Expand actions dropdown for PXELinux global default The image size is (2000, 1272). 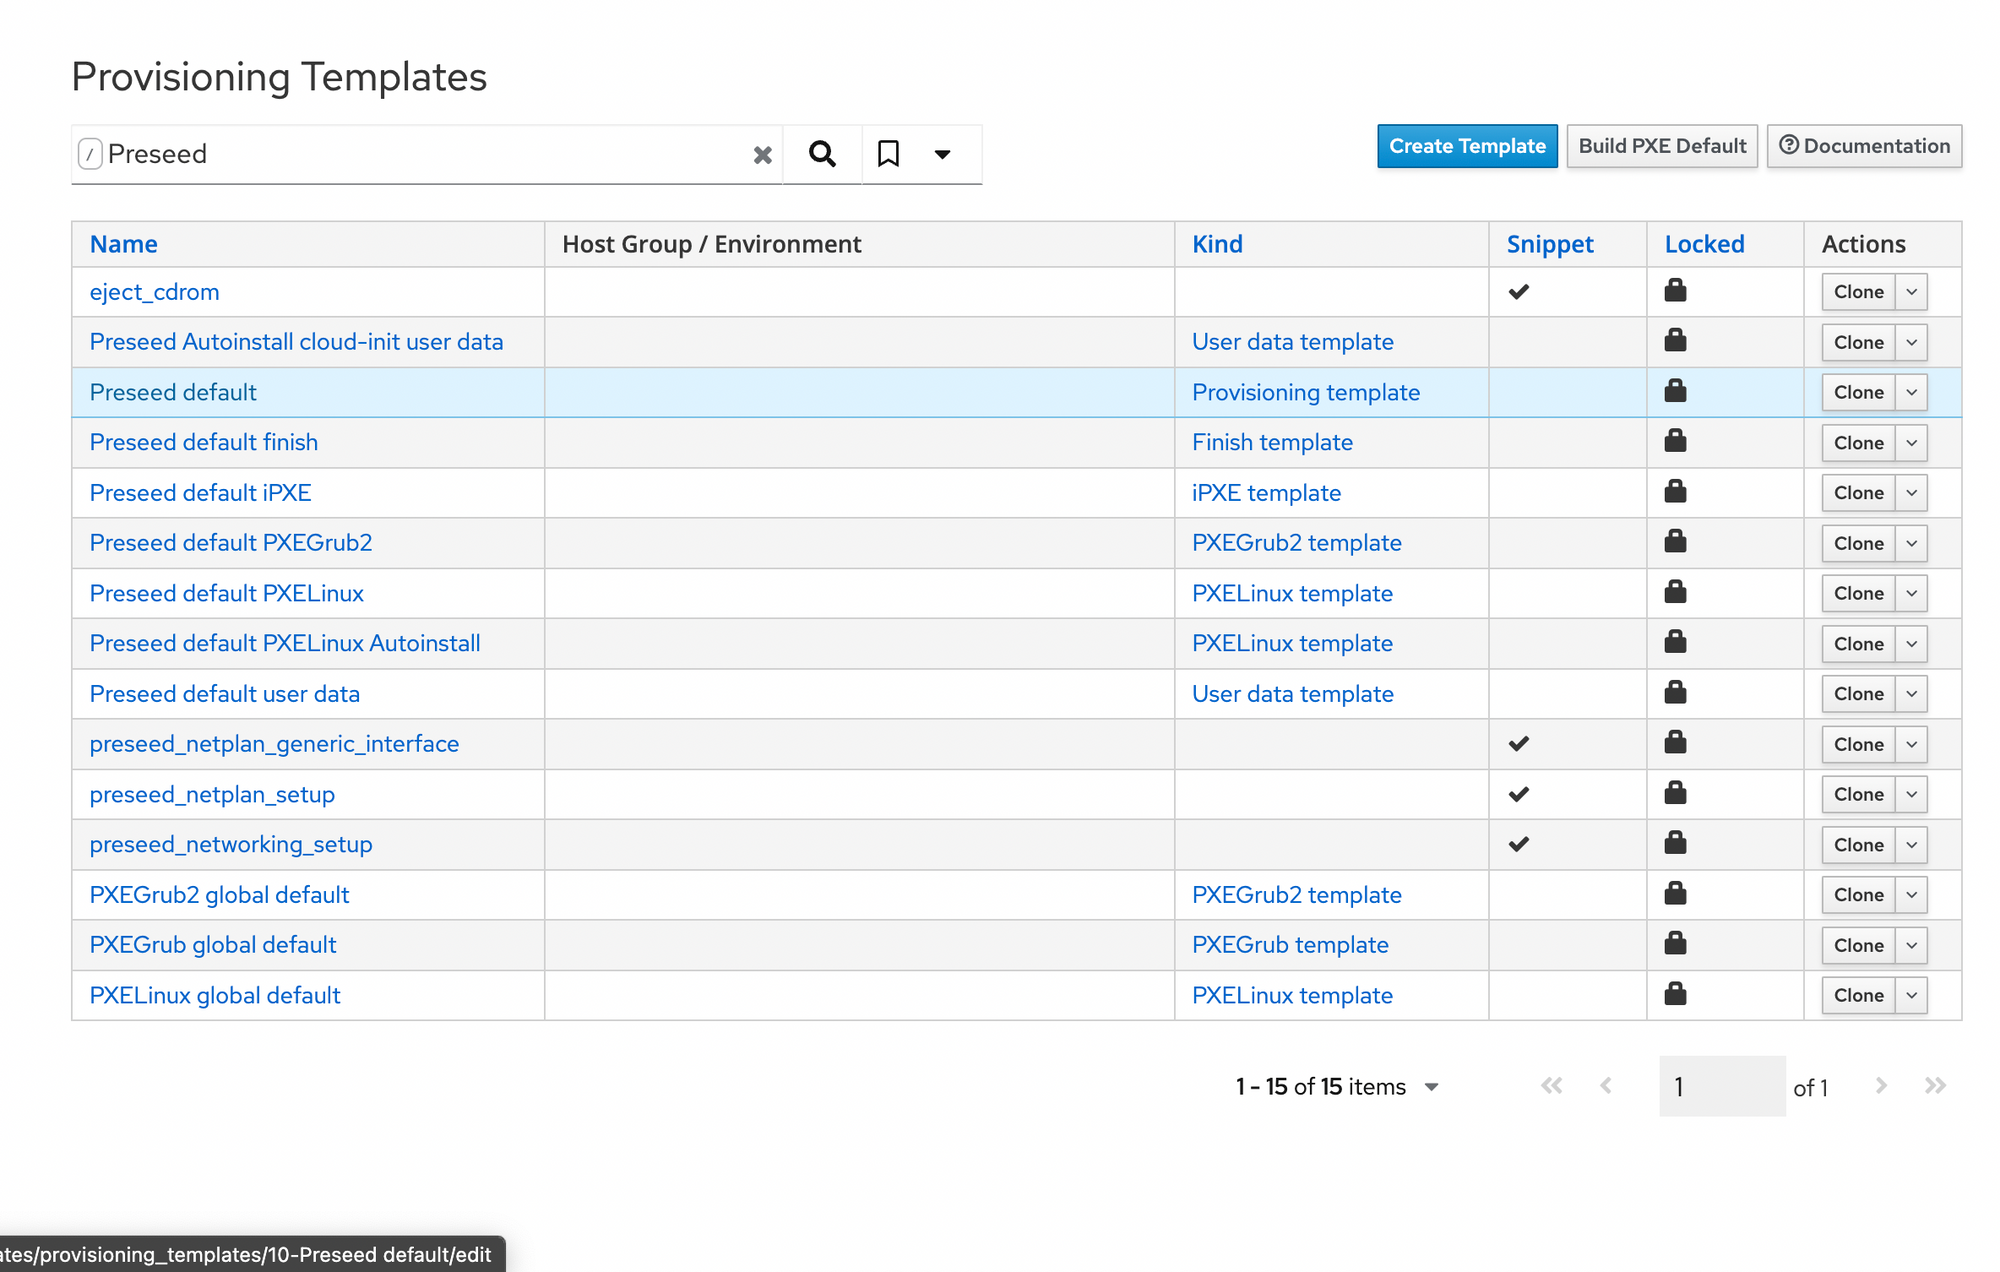point(1911,995)
